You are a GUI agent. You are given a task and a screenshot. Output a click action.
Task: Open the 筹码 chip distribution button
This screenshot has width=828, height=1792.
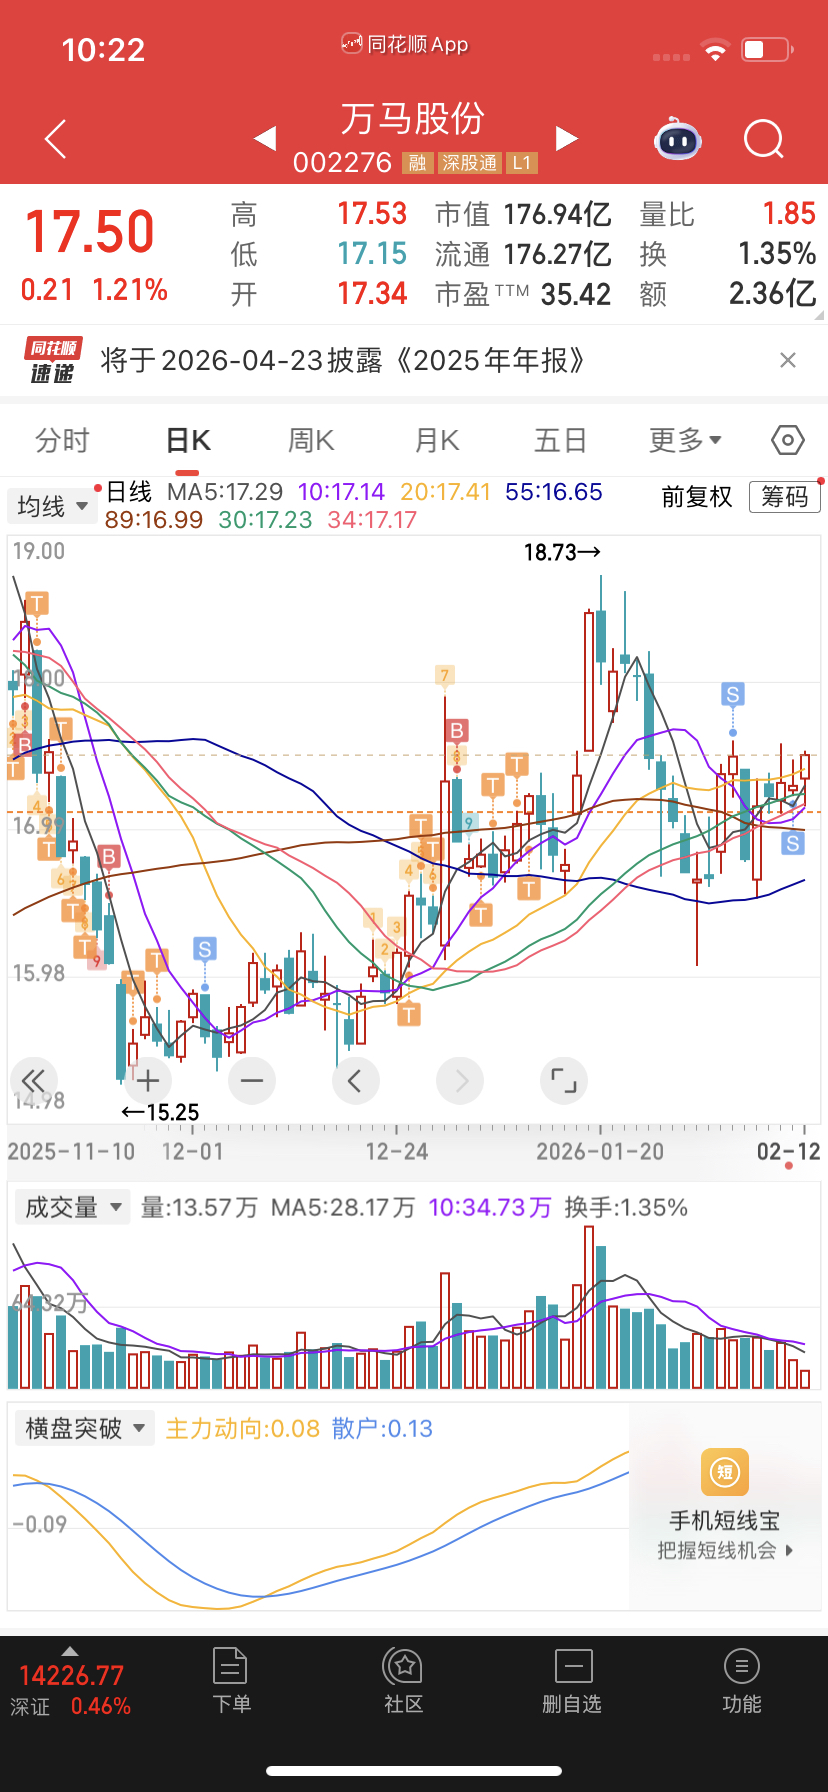[785, 497]
